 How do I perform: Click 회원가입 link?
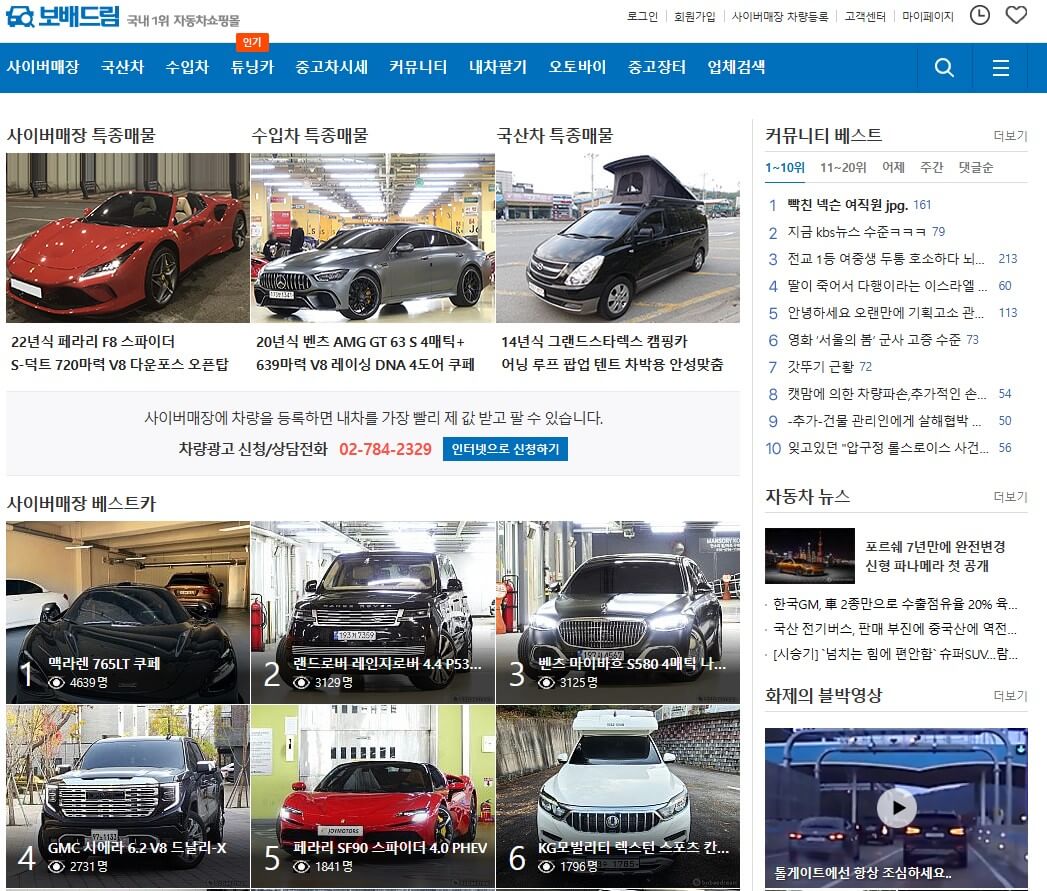(x=694, y=16)
